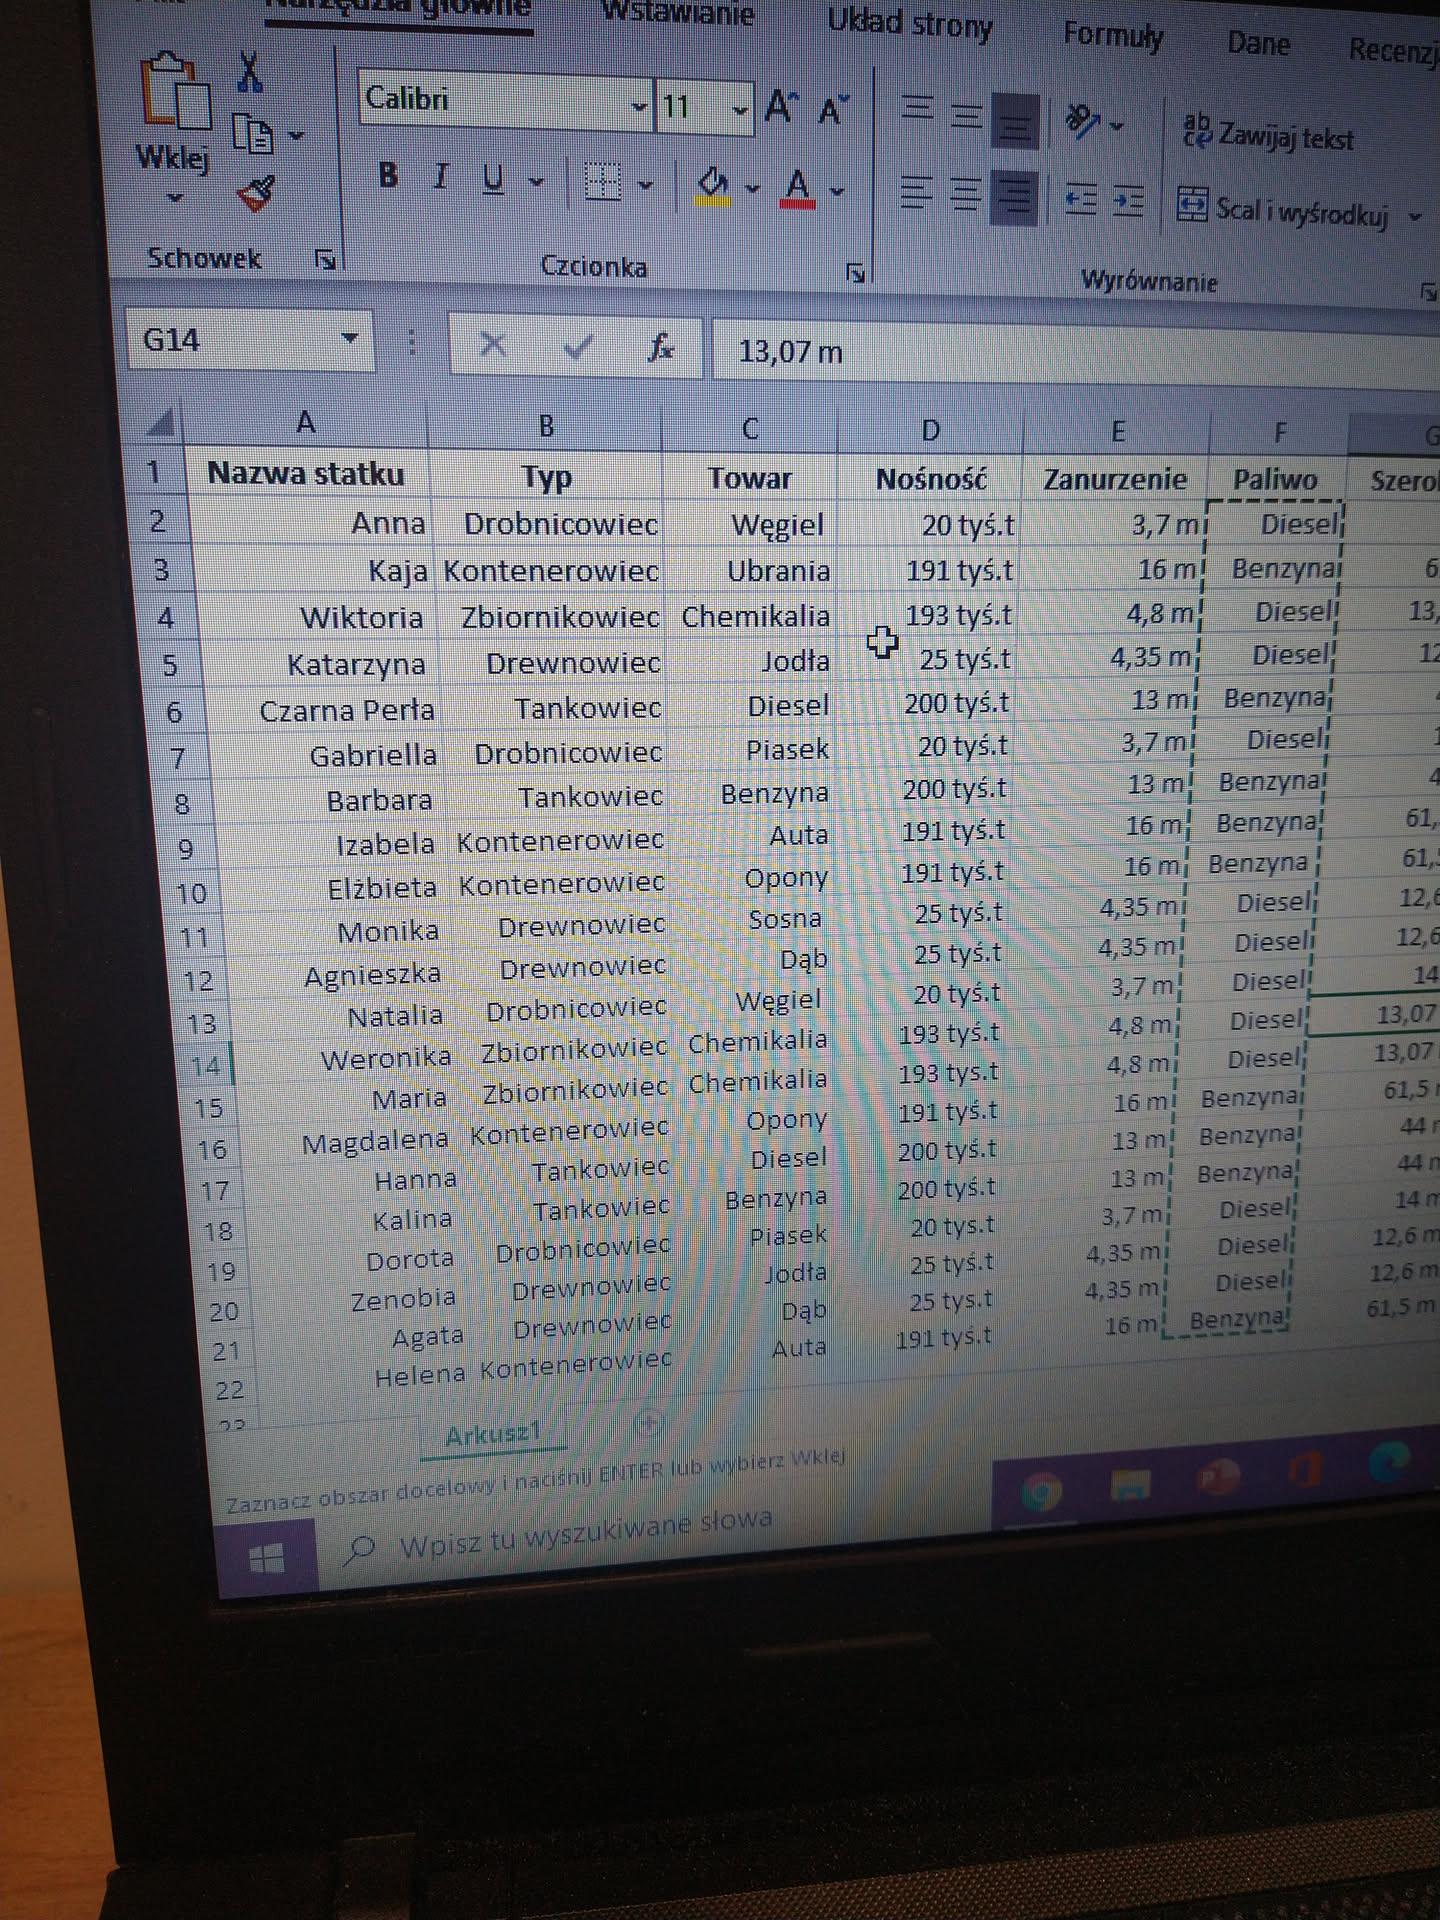
Task: Click the Increase Indent icon
Action: coord(1128,200)
